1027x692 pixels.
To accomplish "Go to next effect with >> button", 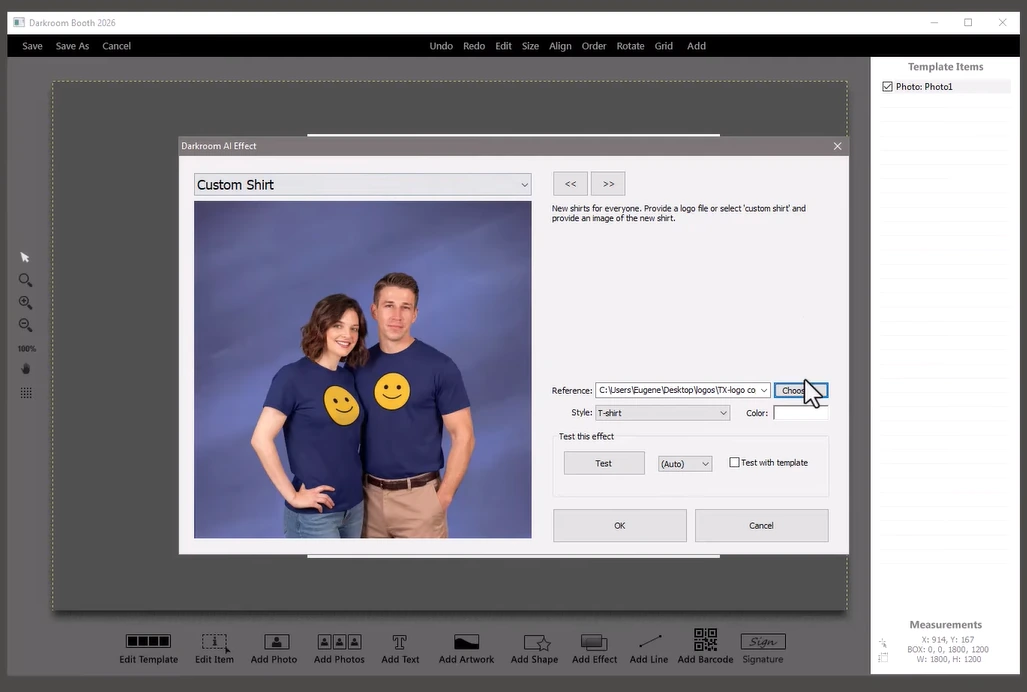I will click(x=608, y=184).
